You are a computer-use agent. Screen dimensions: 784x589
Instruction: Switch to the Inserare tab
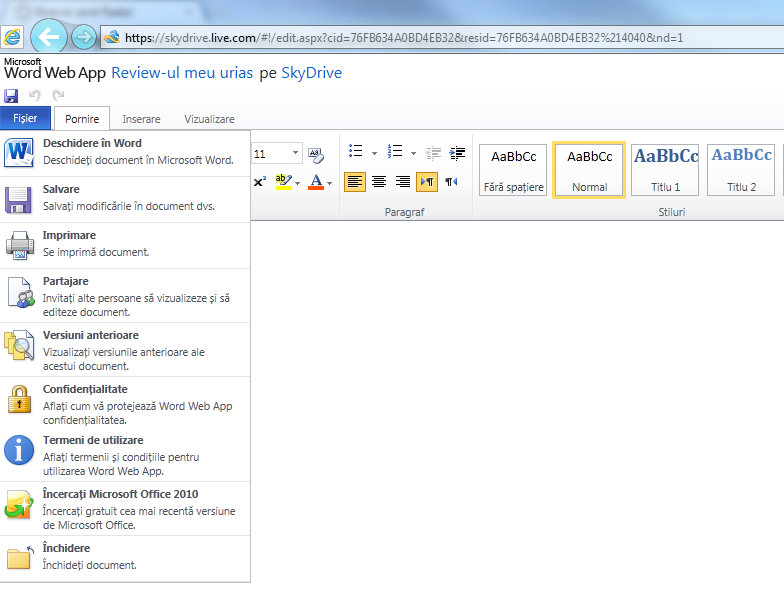coord(142,119)
